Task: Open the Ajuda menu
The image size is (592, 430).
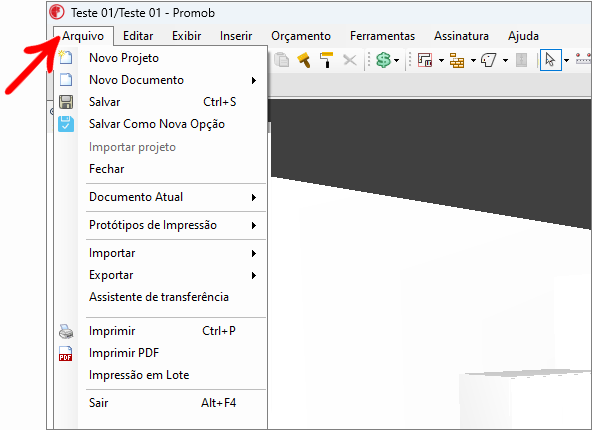Action: [523, 36]
